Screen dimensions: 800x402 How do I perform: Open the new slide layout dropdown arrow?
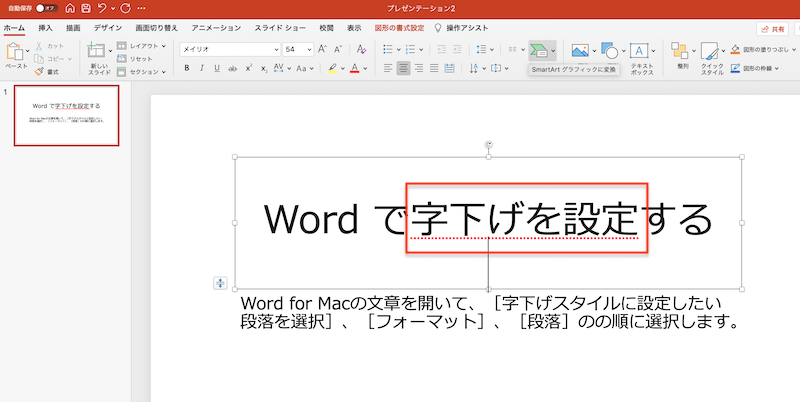click(110, 51)
